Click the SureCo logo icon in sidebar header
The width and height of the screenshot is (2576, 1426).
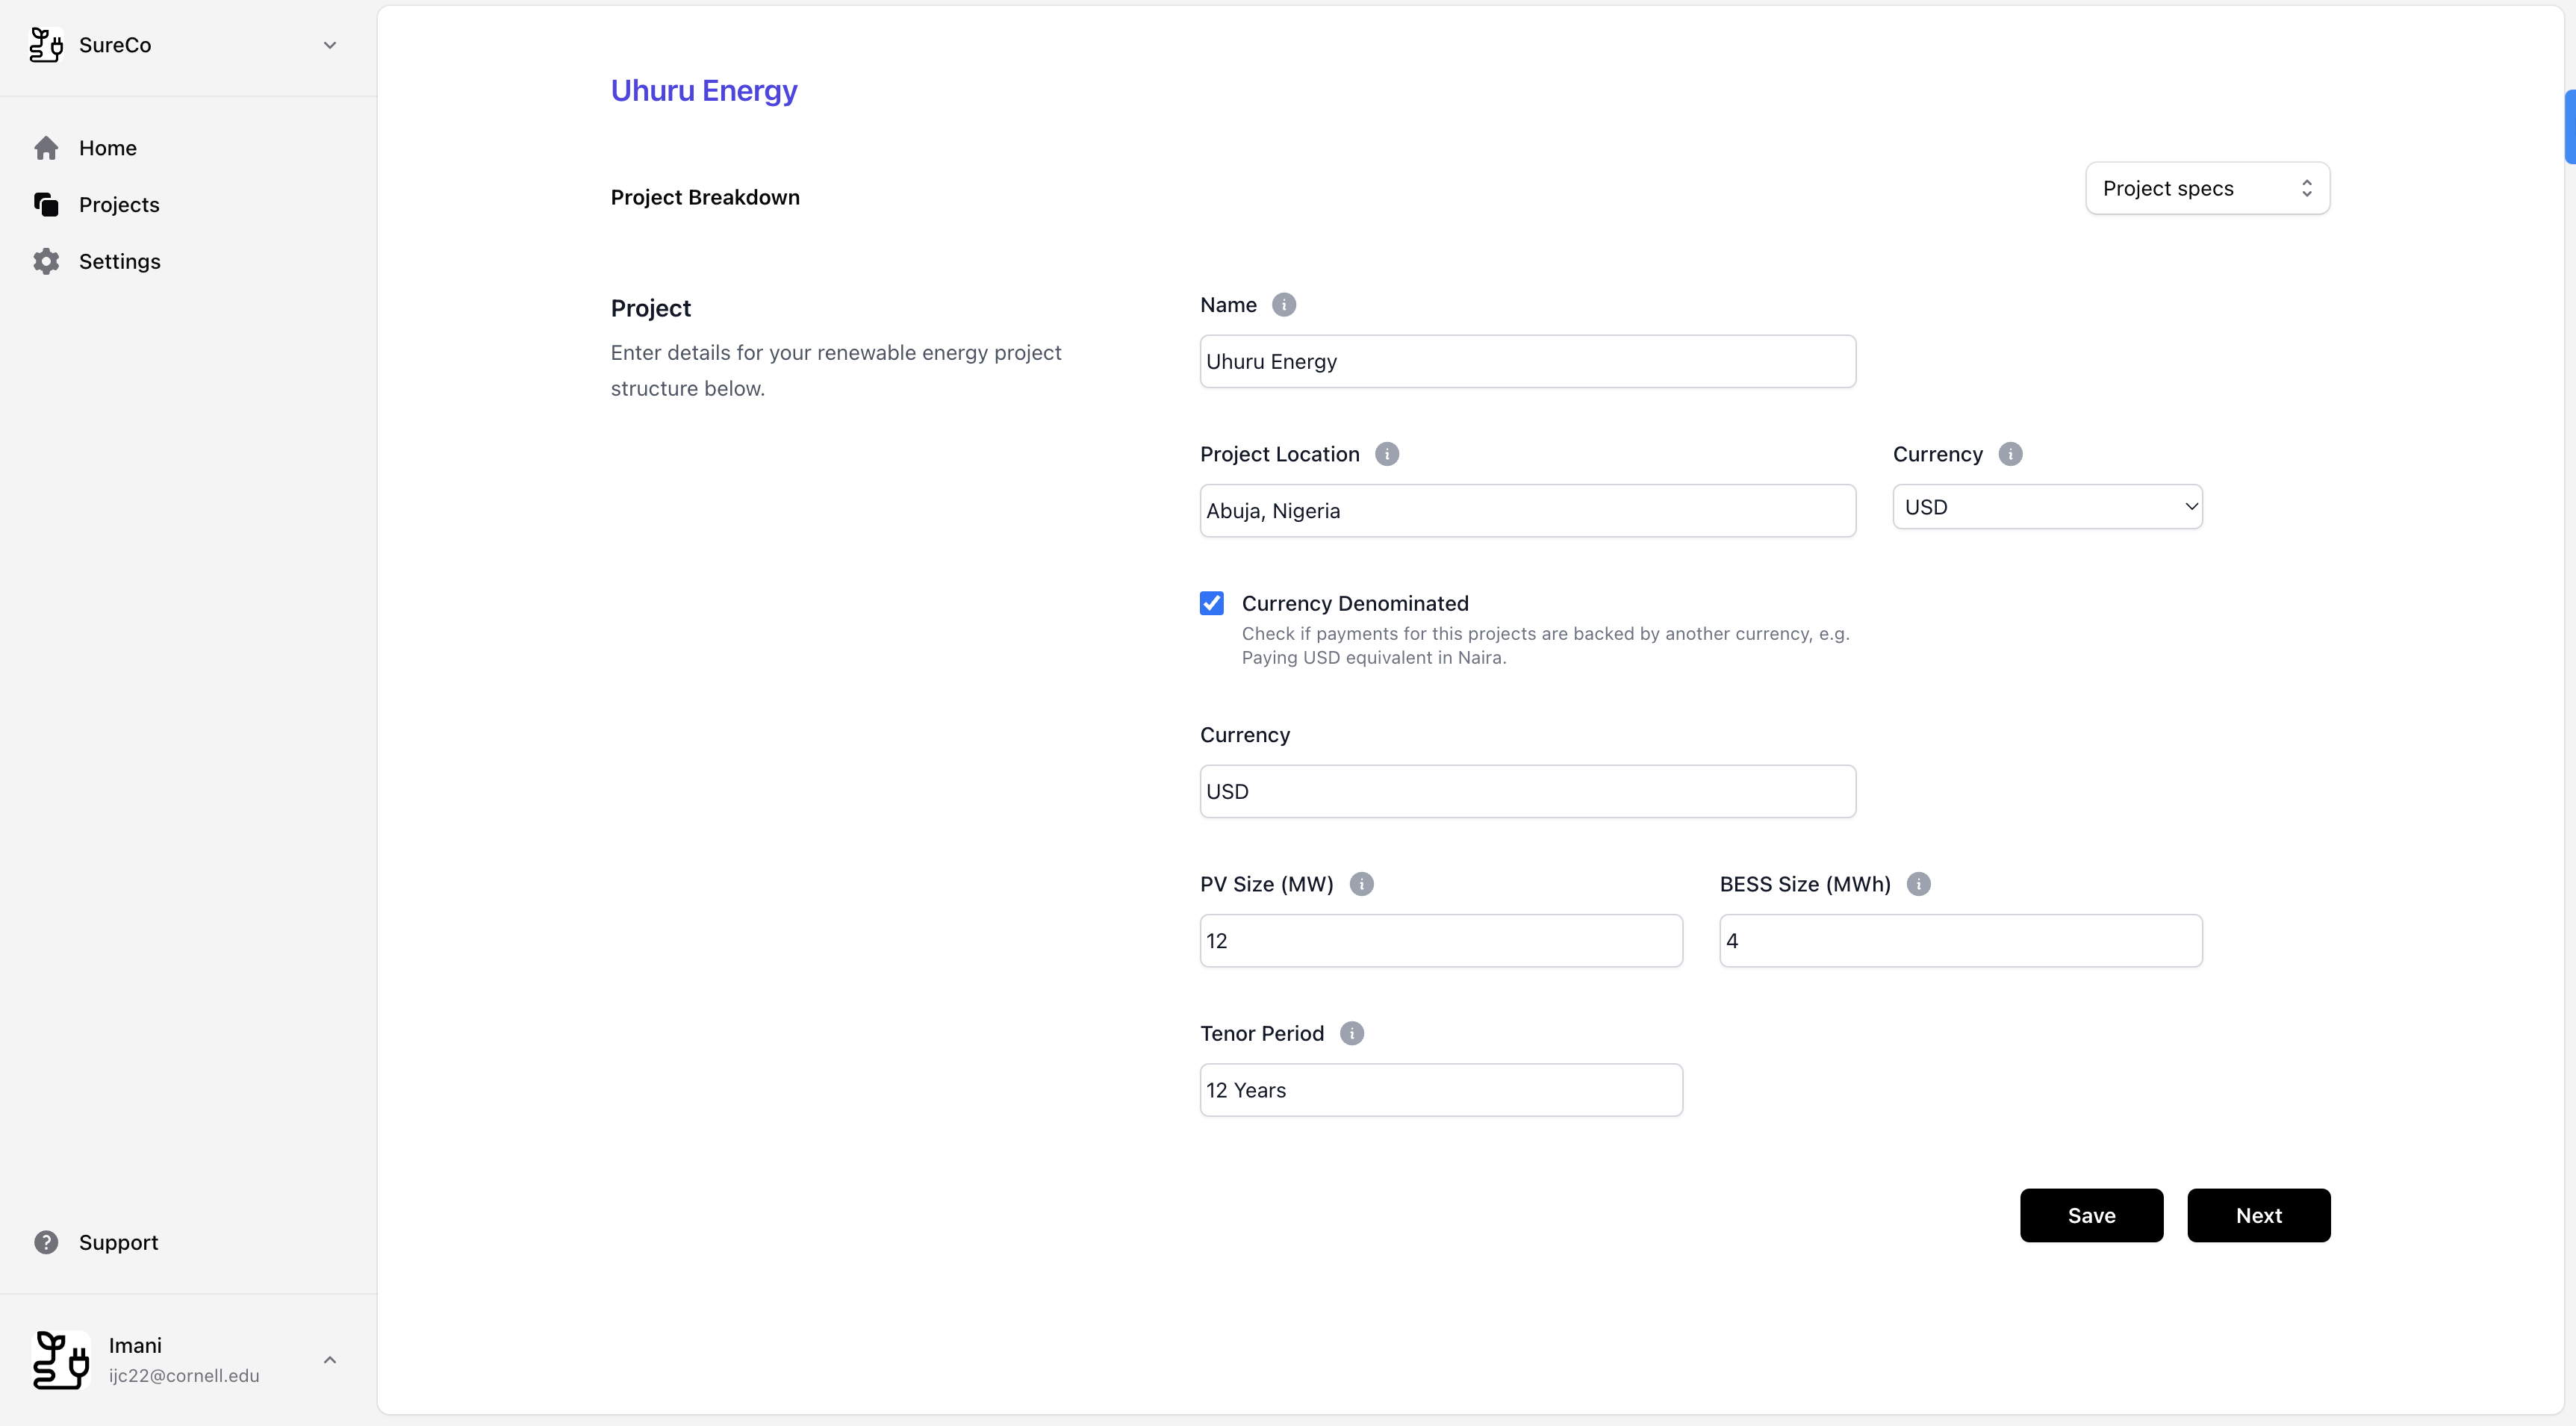(46, 45)
